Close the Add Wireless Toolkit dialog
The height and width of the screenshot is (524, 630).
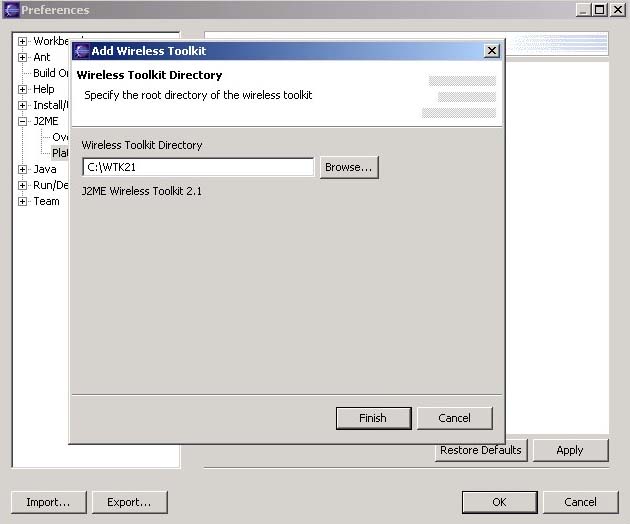point(492,51)
